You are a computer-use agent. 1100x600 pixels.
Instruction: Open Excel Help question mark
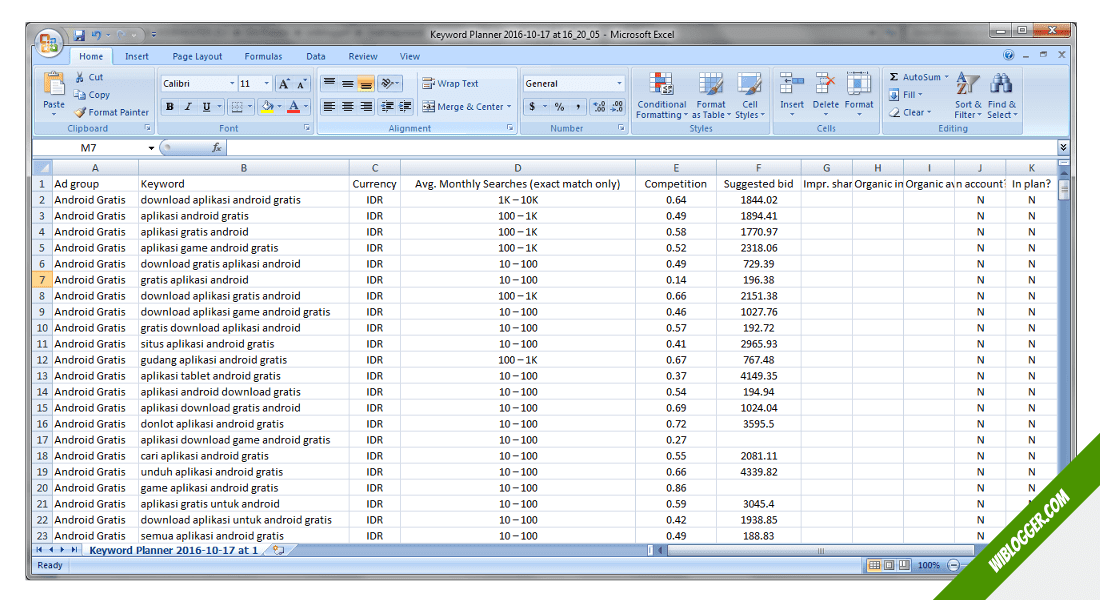[x=1008, y=55]
